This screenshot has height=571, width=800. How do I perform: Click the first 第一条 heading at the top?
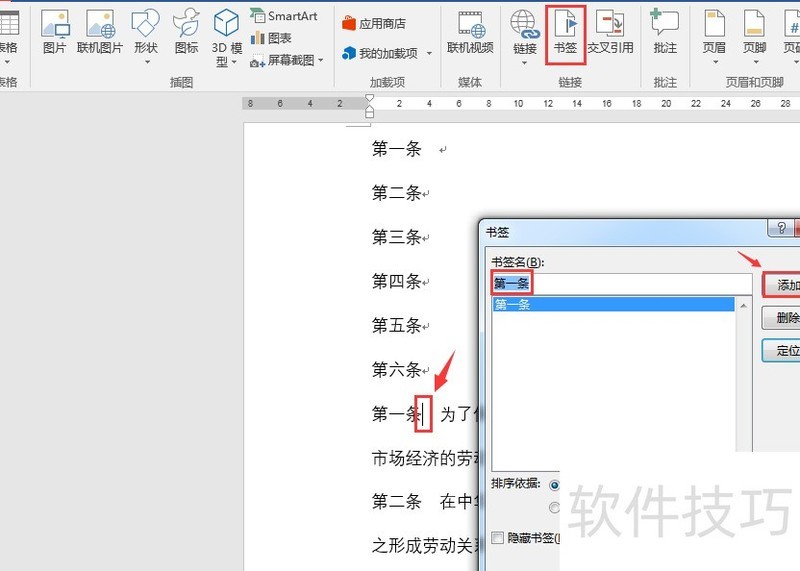(x=396, y=149)
